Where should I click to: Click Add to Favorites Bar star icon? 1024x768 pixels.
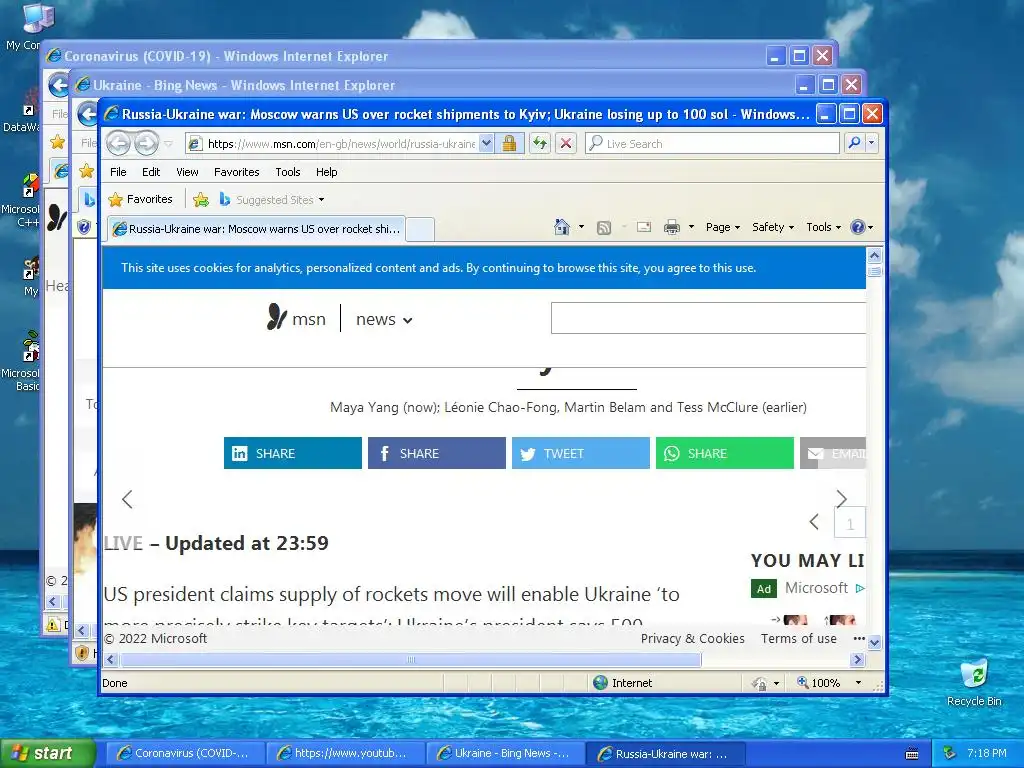click(x=201, y=200)
